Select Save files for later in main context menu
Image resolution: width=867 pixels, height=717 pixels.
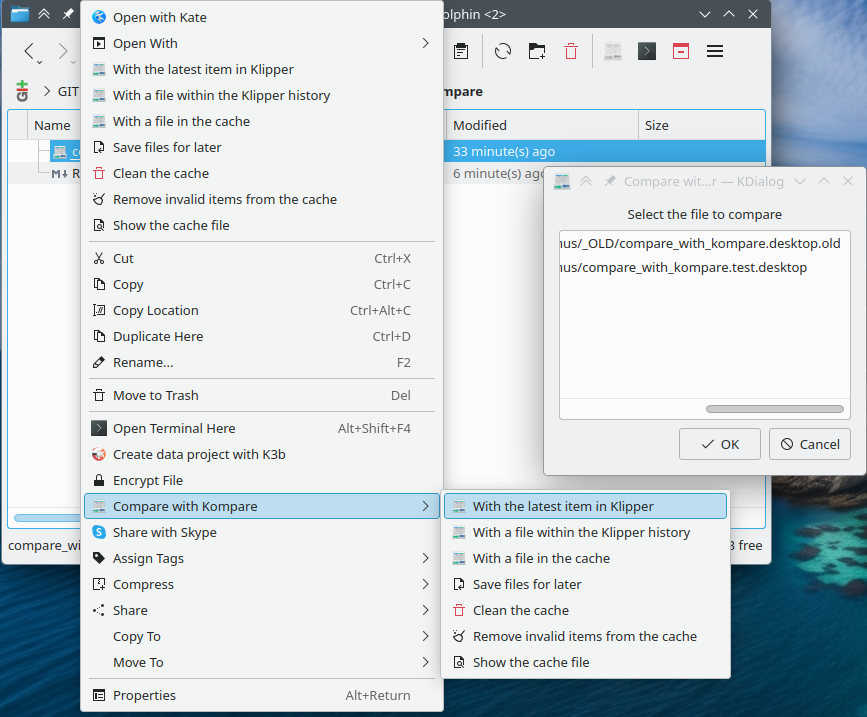262,148
